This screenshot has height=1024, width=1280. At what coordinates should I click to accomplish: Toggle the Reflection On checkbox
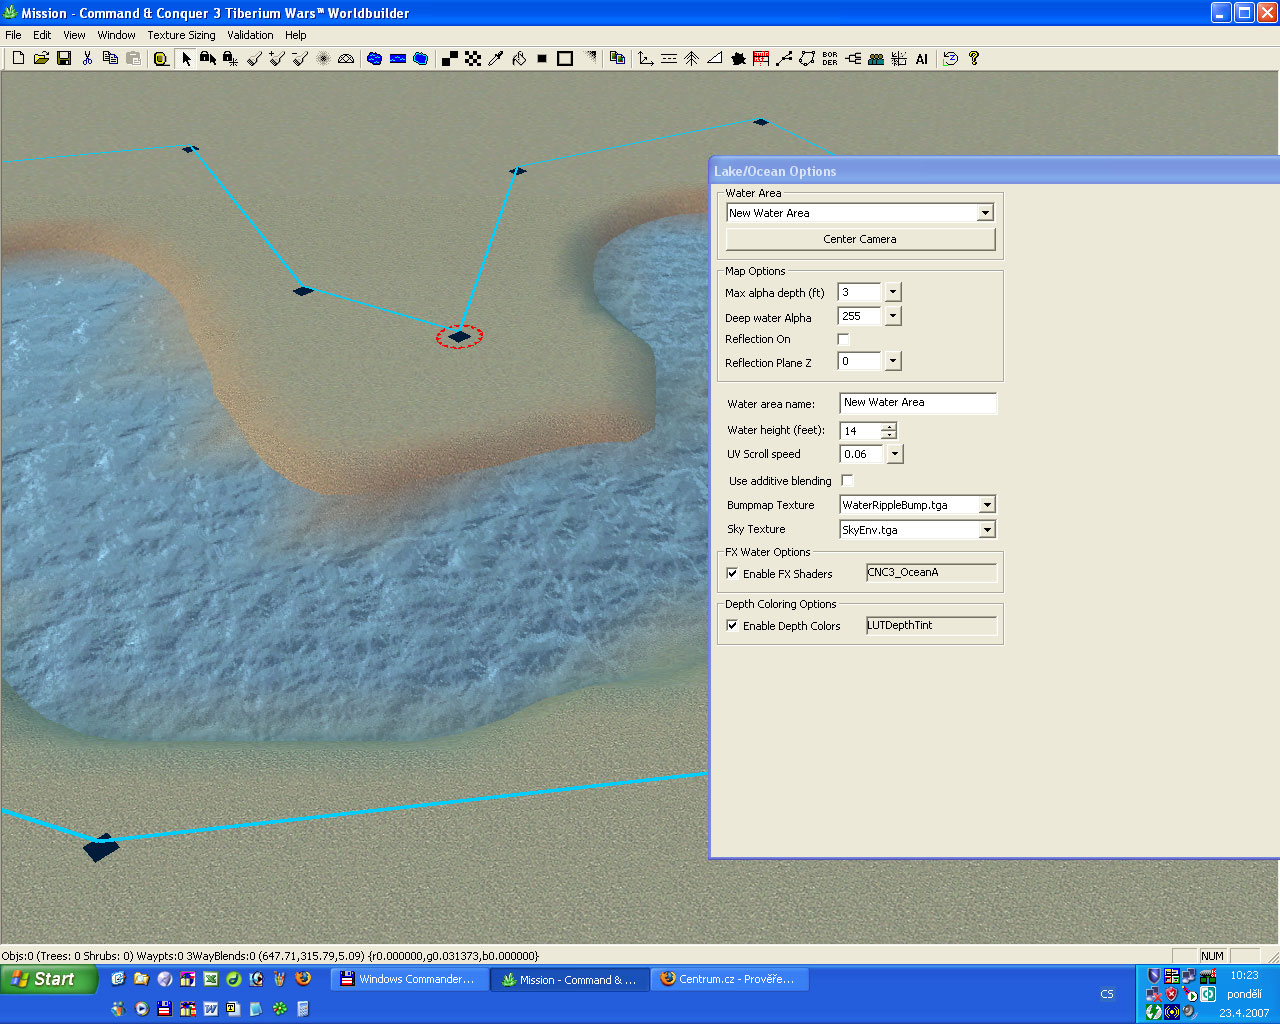(x=843, y=340)
